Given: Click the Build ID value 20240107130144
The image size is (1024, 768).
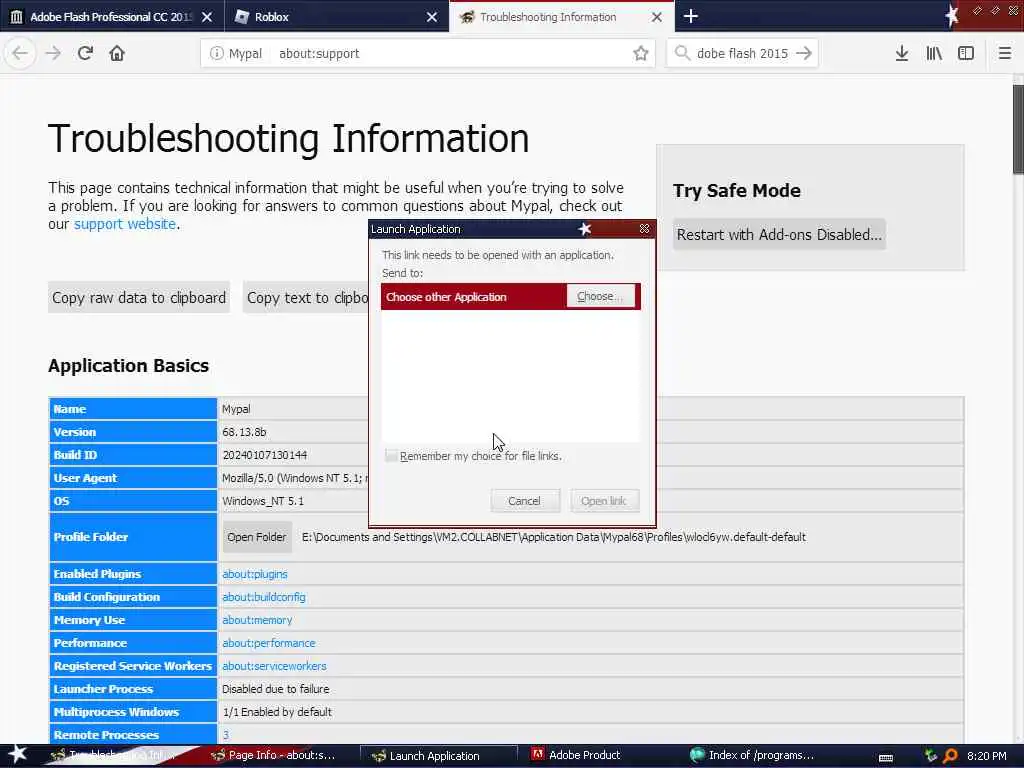Looking at the screenshot, I should 264,455.
